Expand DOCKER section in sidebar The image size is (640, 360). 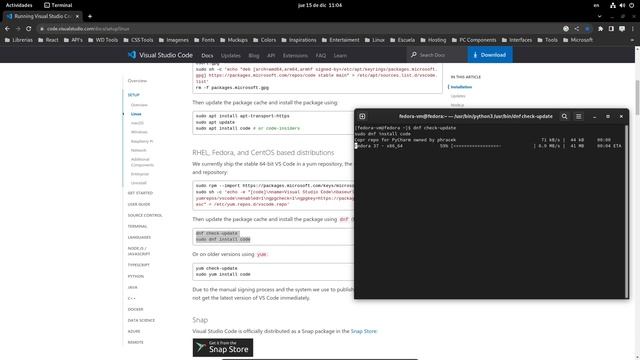(x=136, y=309)
